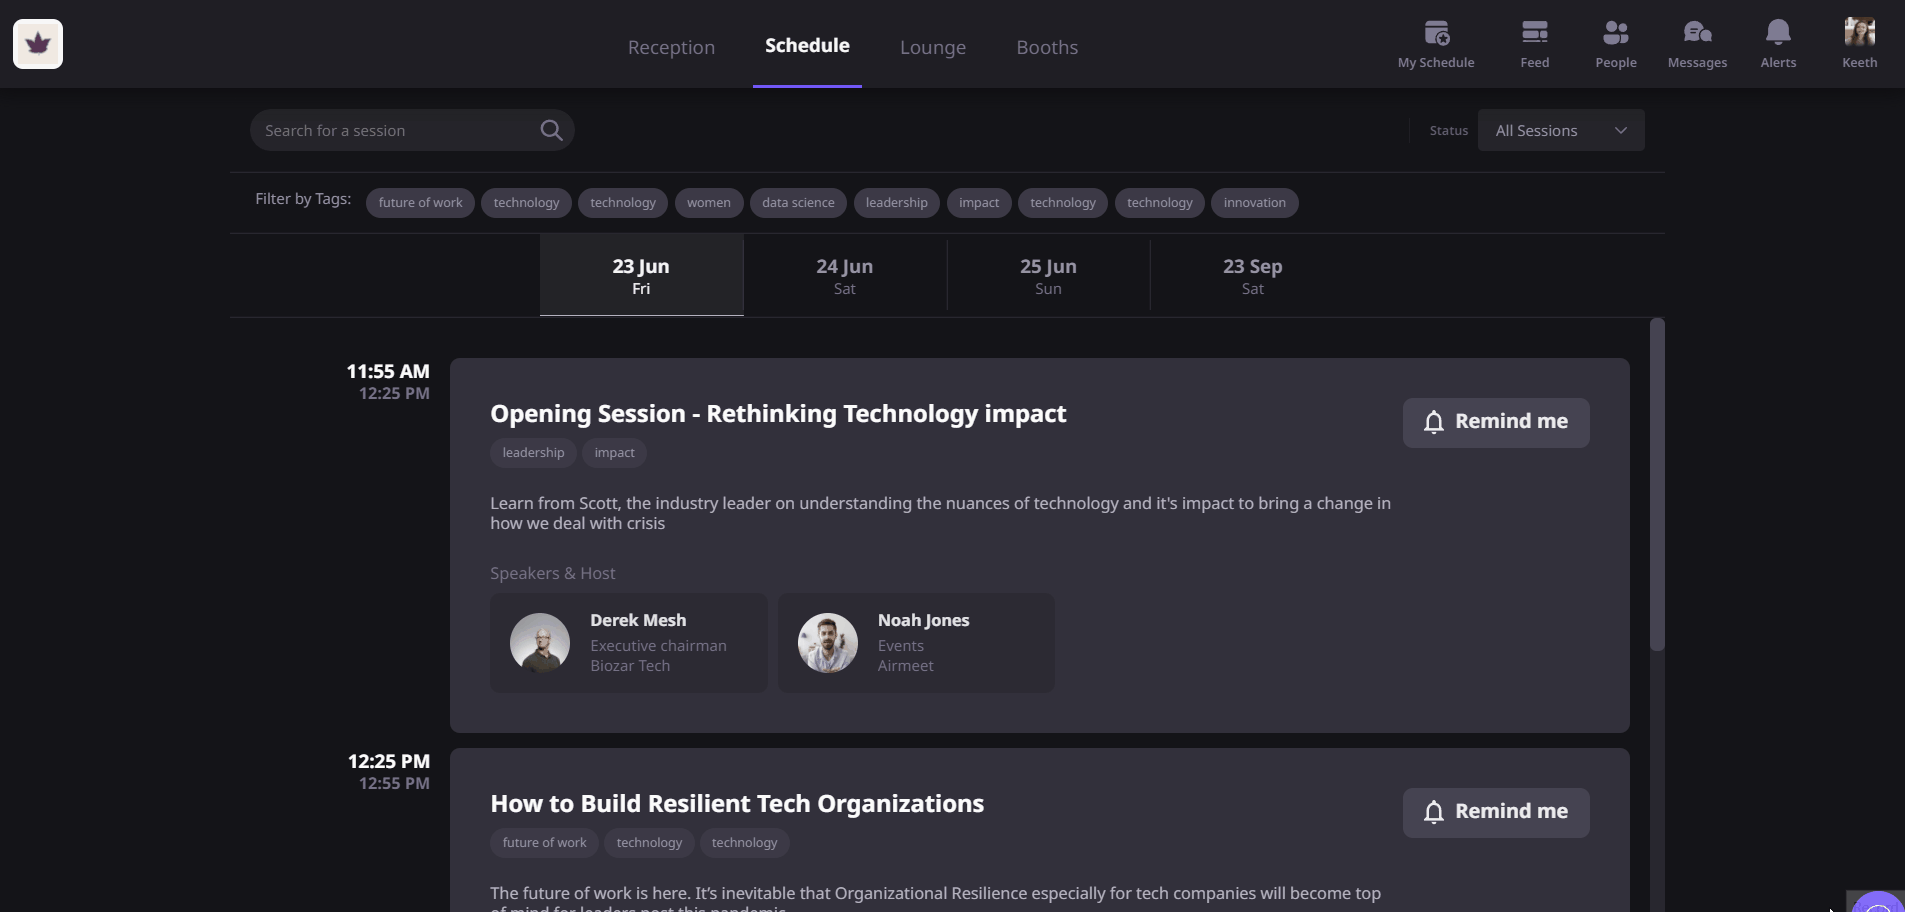Click Remind me for Opening Session

pos(1496,422)
